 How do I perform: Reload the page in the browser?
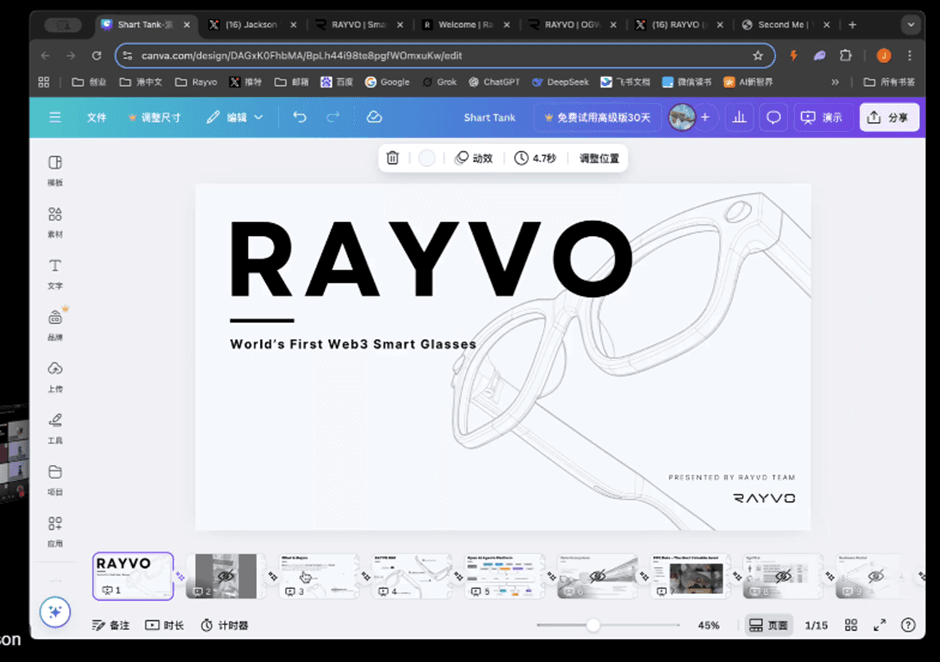click(x=97, y=56)
